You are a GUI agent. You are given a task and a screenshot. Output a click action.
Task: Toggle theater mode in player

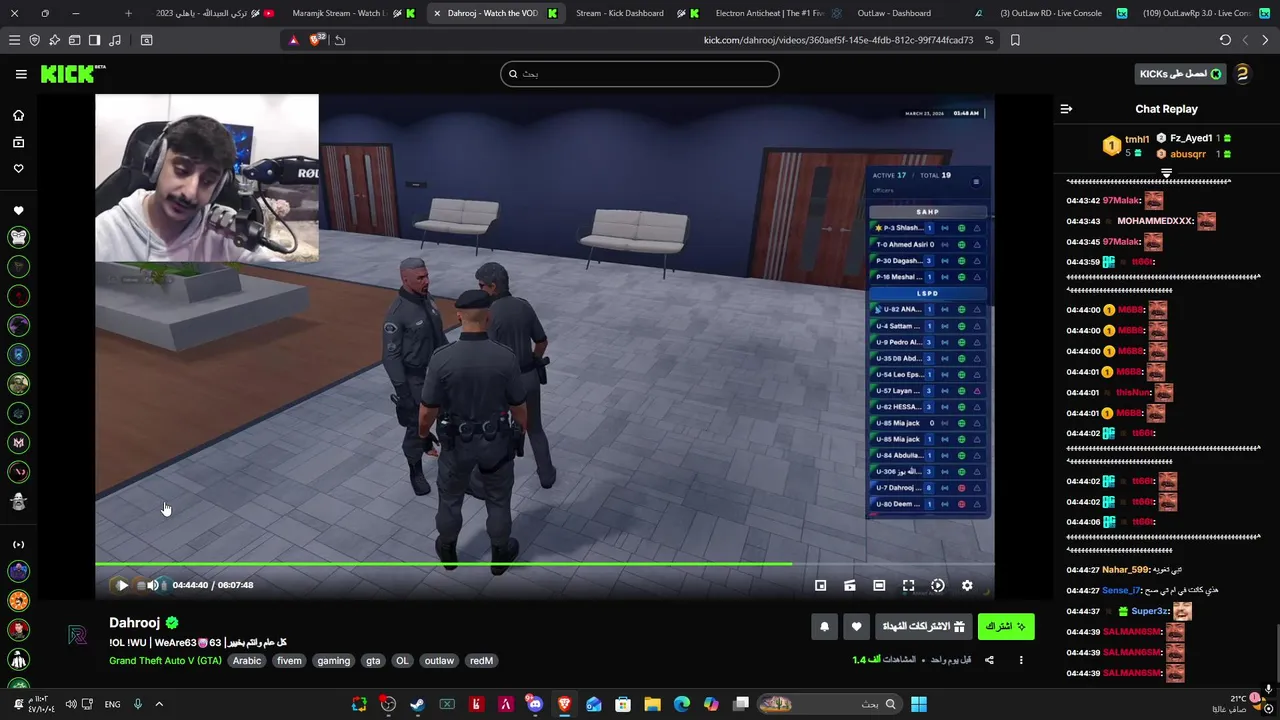tap(879, 585)
